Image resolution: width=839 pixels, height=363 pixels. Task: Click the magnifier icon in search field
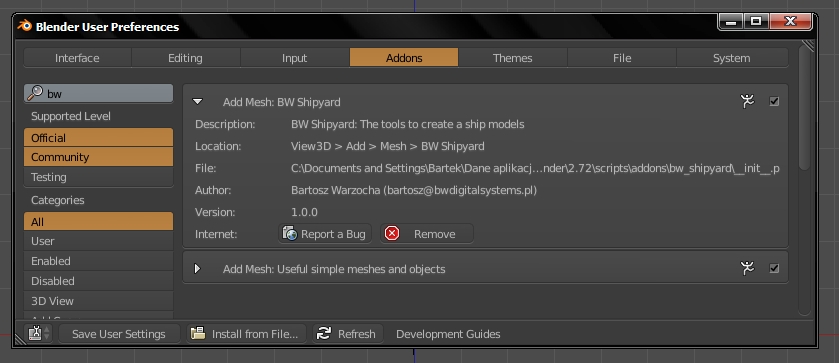[x=35, y=93]
